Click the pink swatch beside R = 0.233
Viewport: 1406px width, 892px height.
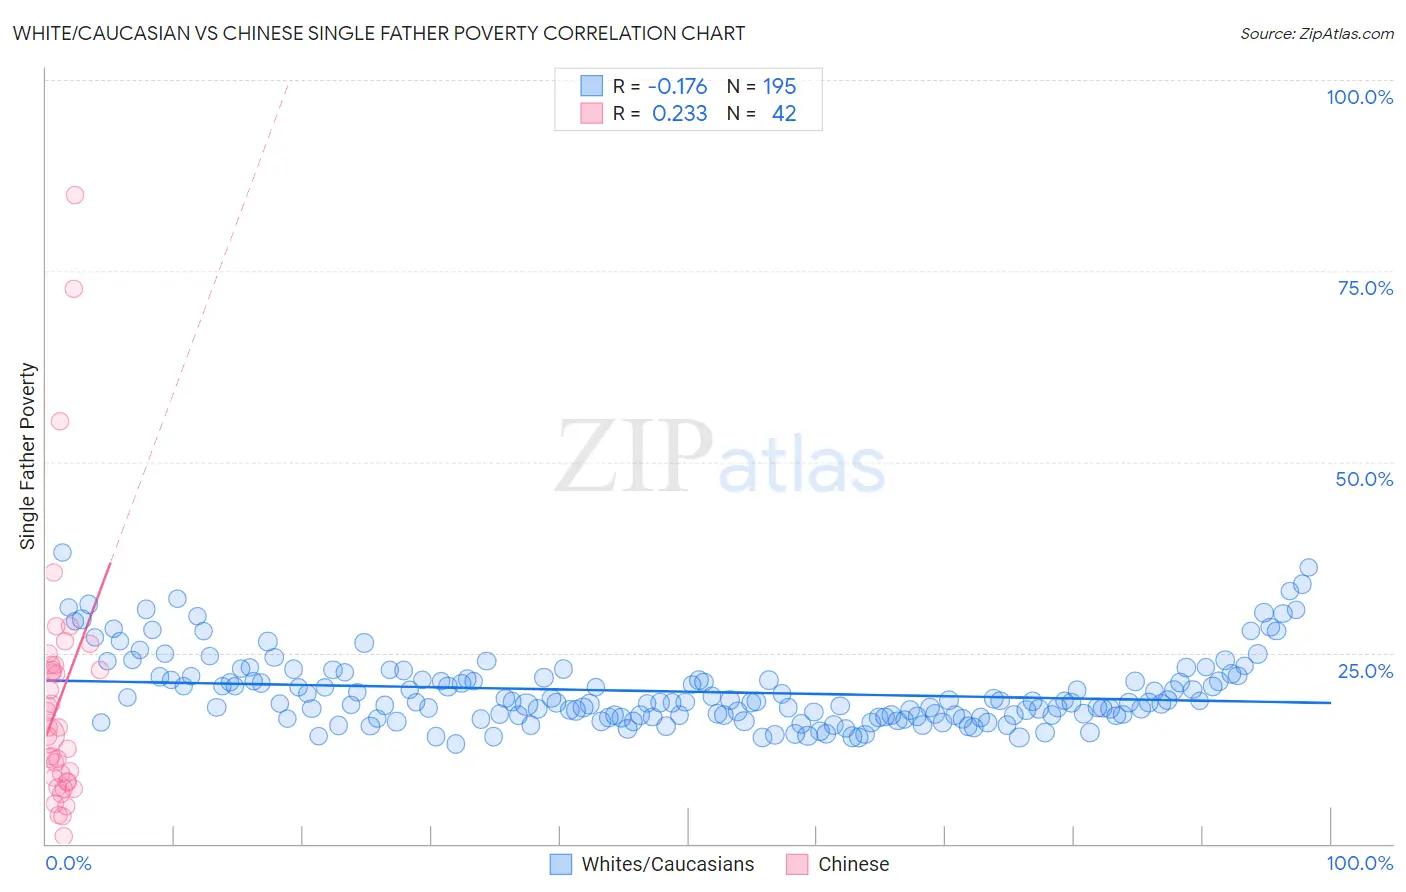coord(592,113)
